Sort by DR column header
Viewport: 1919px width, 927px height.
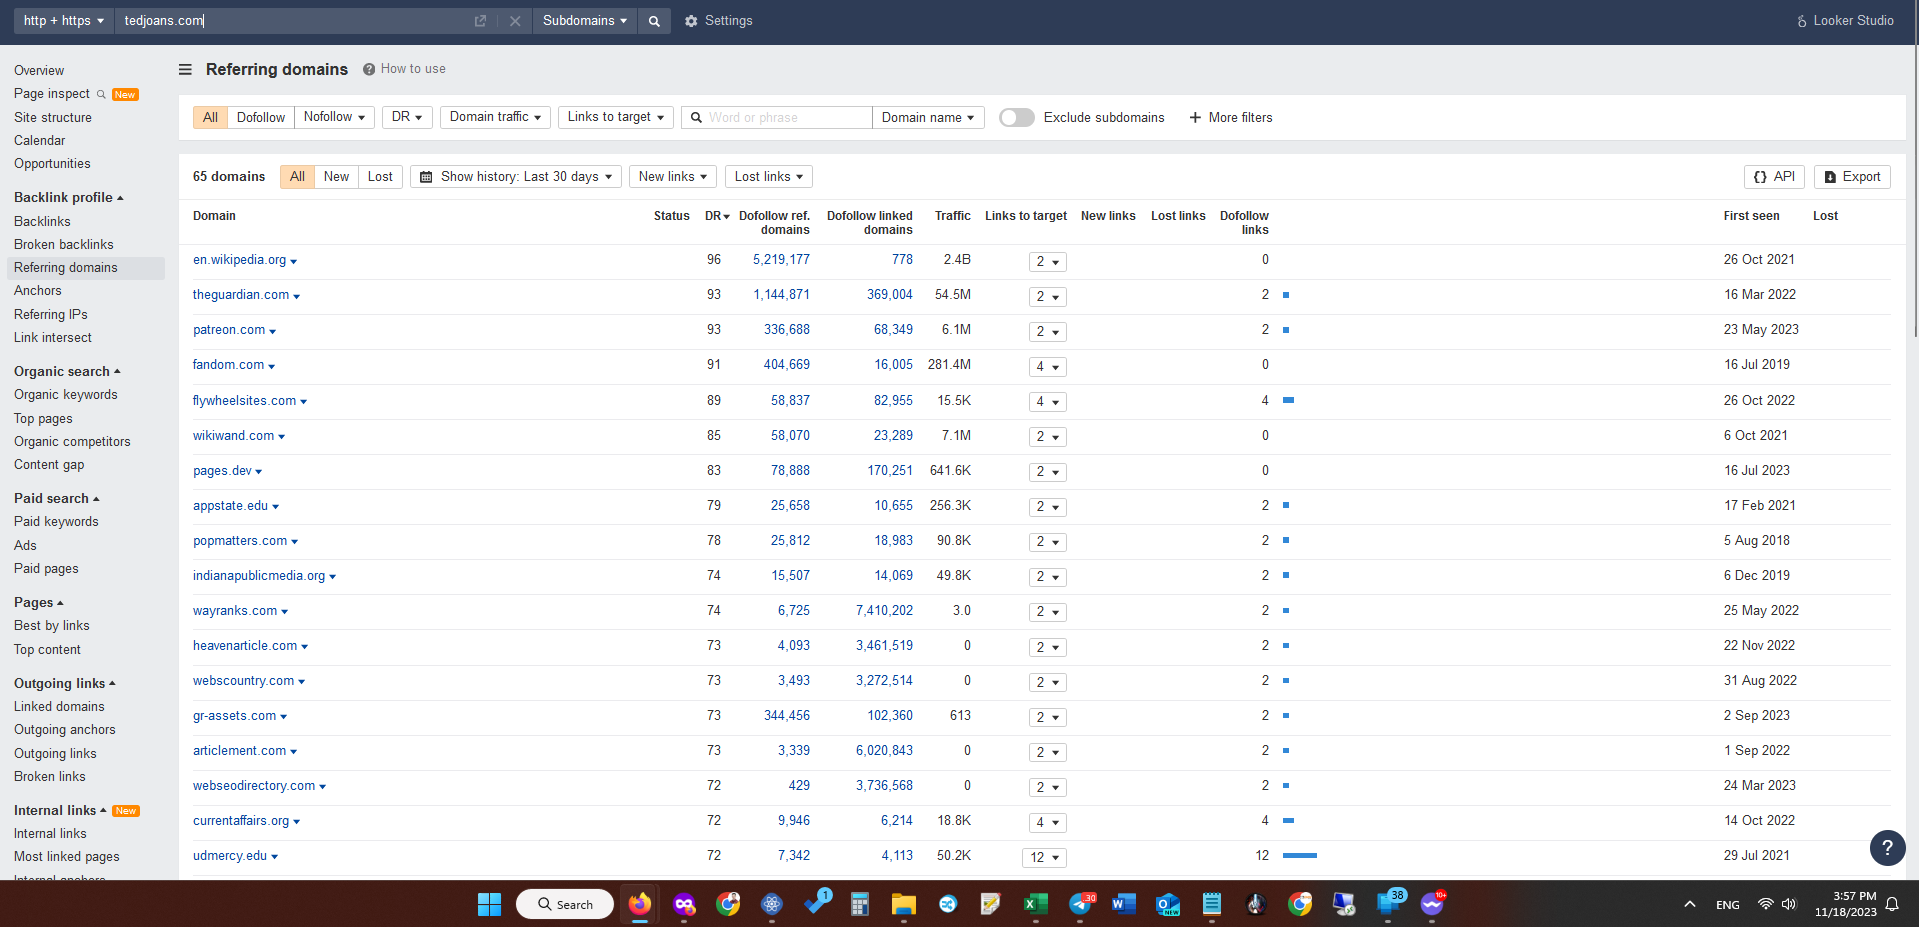[717, 216]
